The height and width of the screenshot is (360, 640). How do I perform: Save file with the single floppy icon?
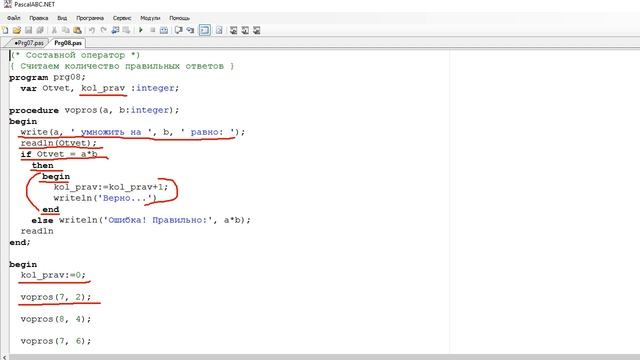29,30
